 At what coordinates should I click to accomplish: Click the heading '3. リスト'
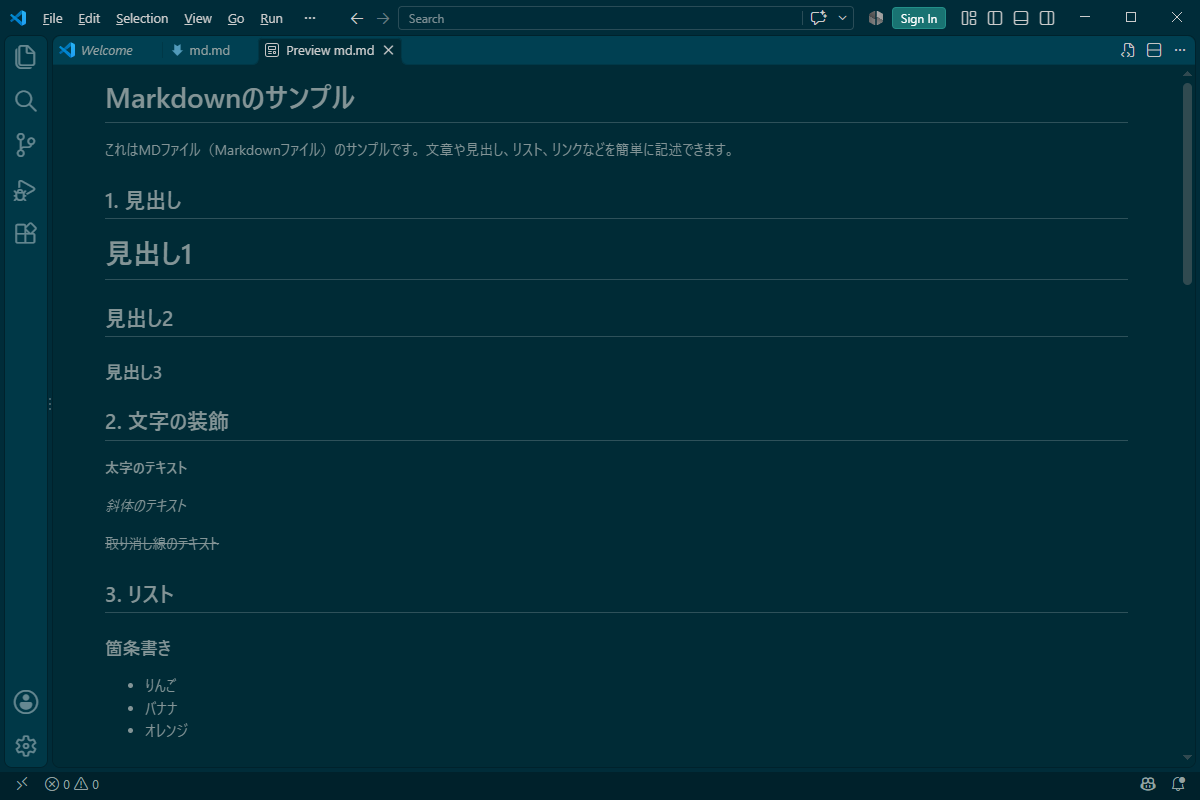point(140,594)
